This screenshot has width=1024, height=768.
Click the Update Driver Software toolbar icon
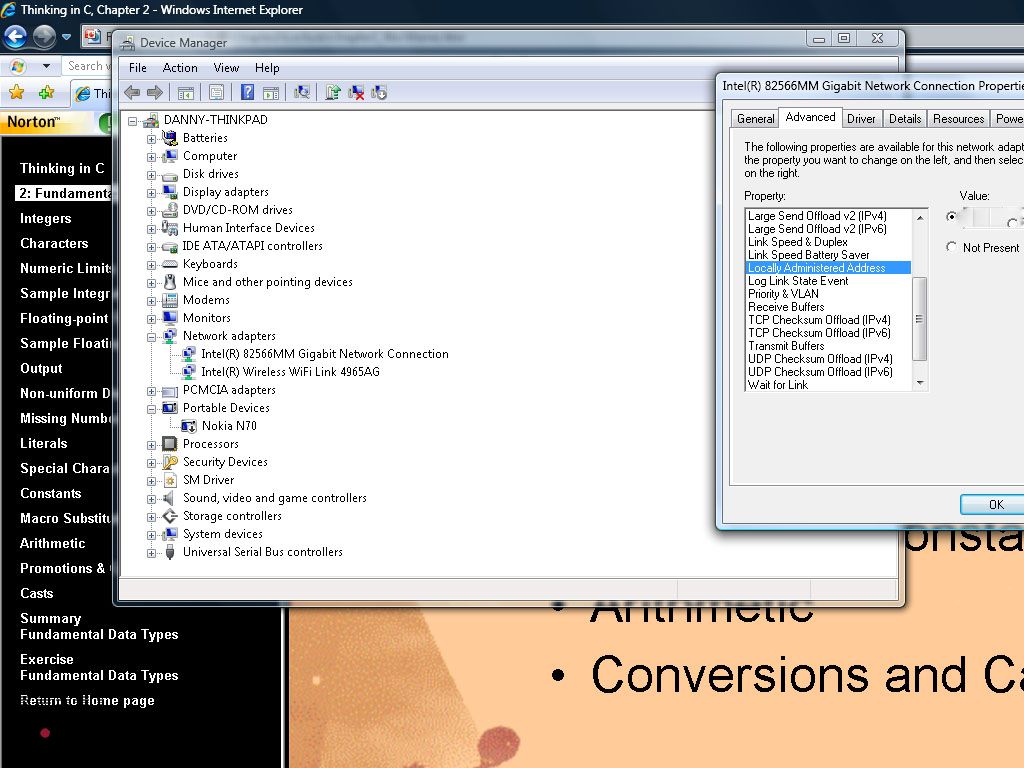[x=333, y=92]
